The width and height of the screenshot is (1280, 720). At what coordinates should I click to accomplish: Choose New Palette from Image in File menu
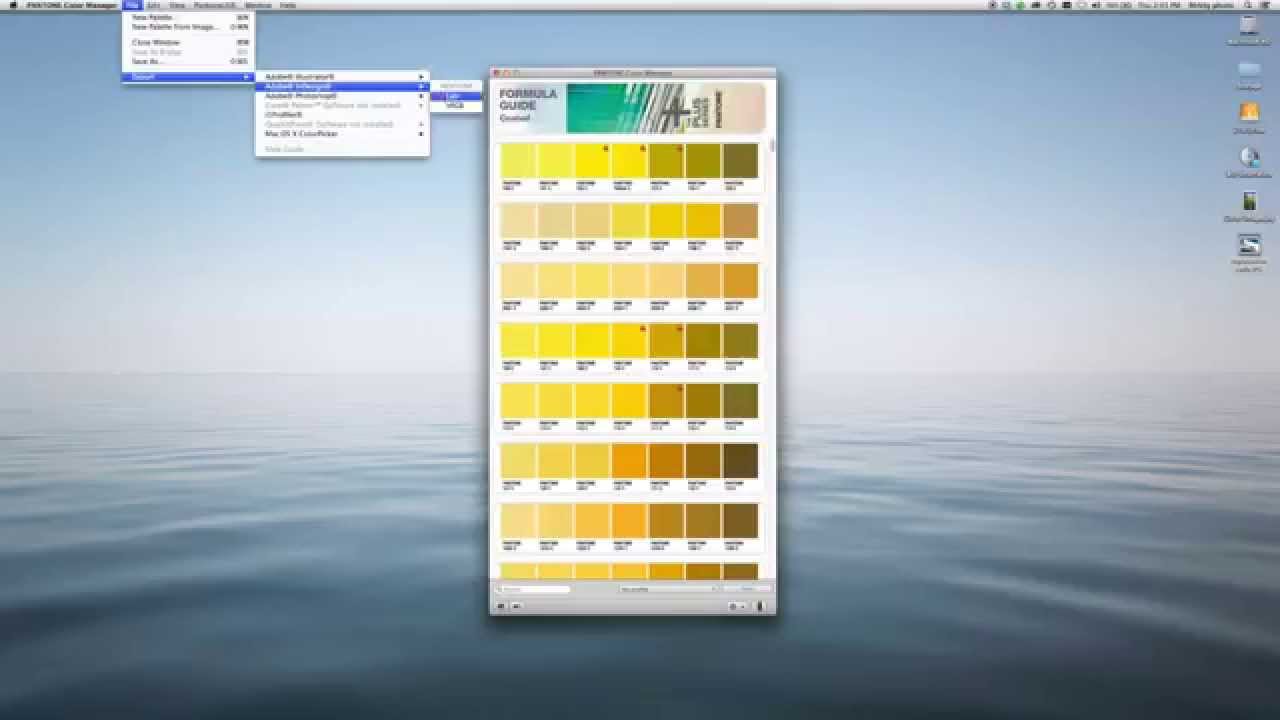tap(188, 27)
